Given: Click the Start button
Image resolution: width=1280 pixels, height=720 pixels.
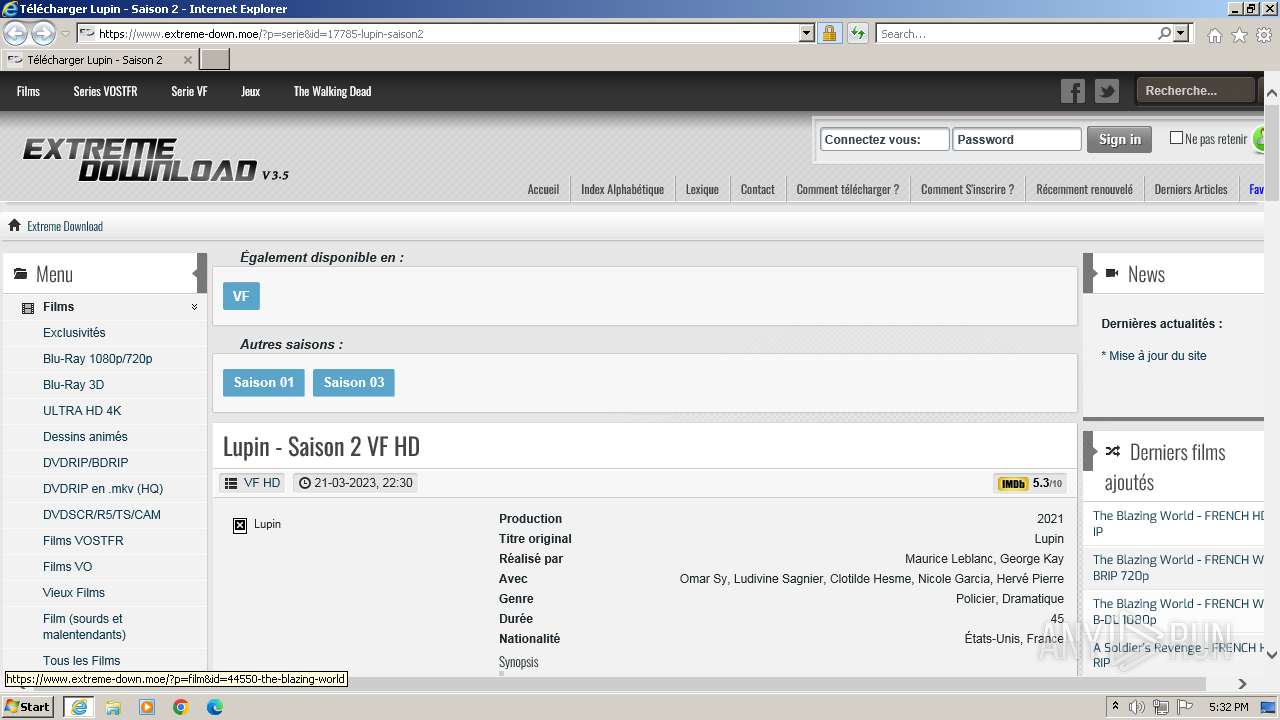Looking at the screenshot, I should pos(28,707).
